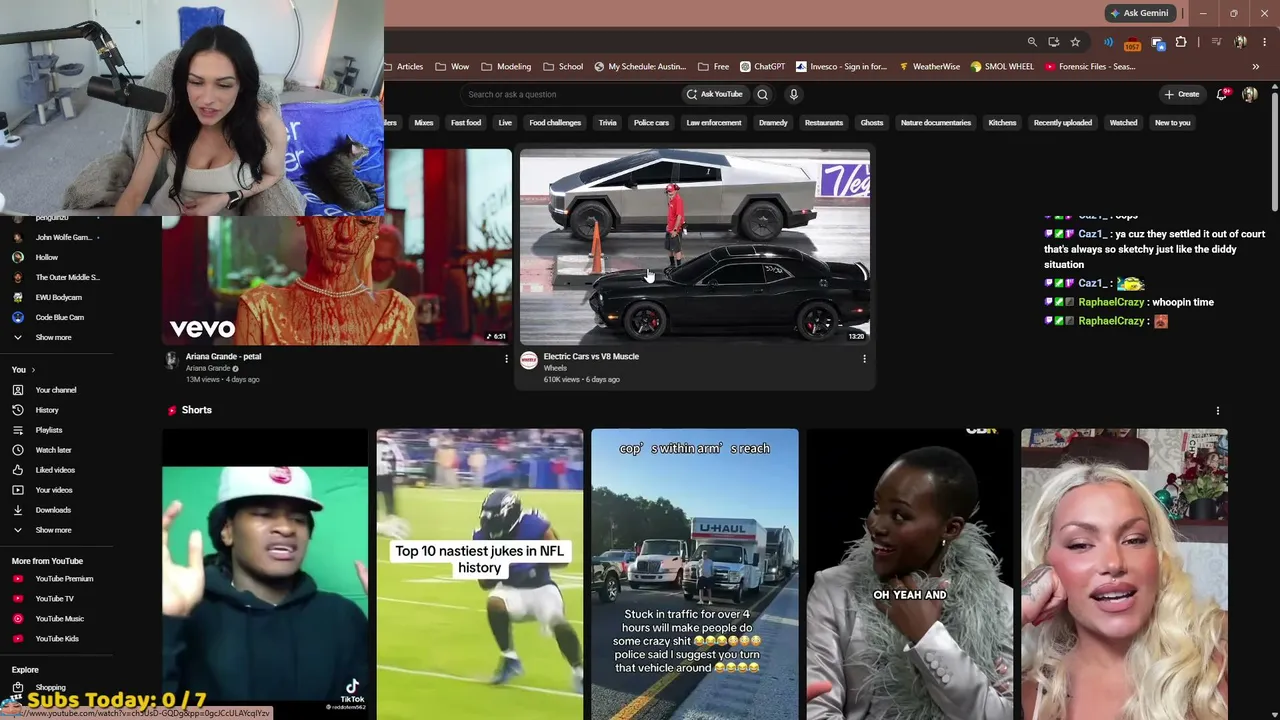Viewport: 1280px width, 720px height.
Task: Click the Chrome profile avatar in the toolbar
Action: click(1240, 42)
